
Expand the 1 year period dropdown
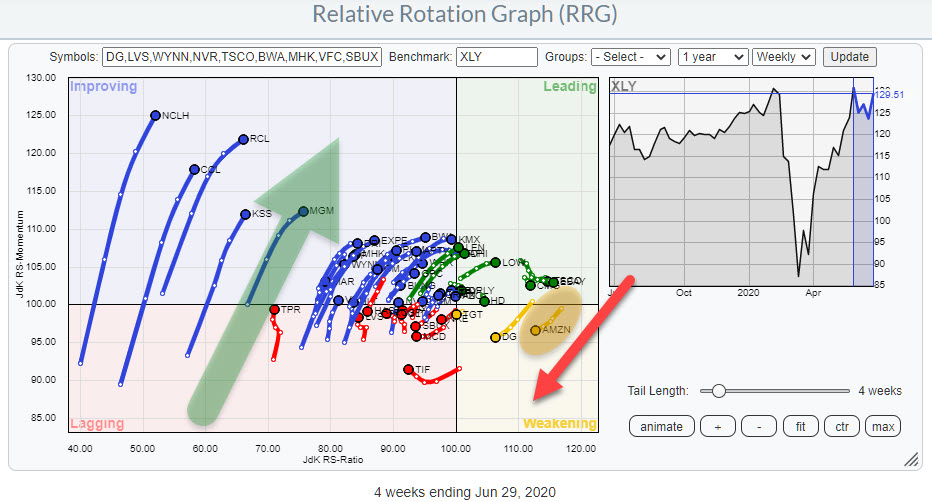tap(712, 57)
